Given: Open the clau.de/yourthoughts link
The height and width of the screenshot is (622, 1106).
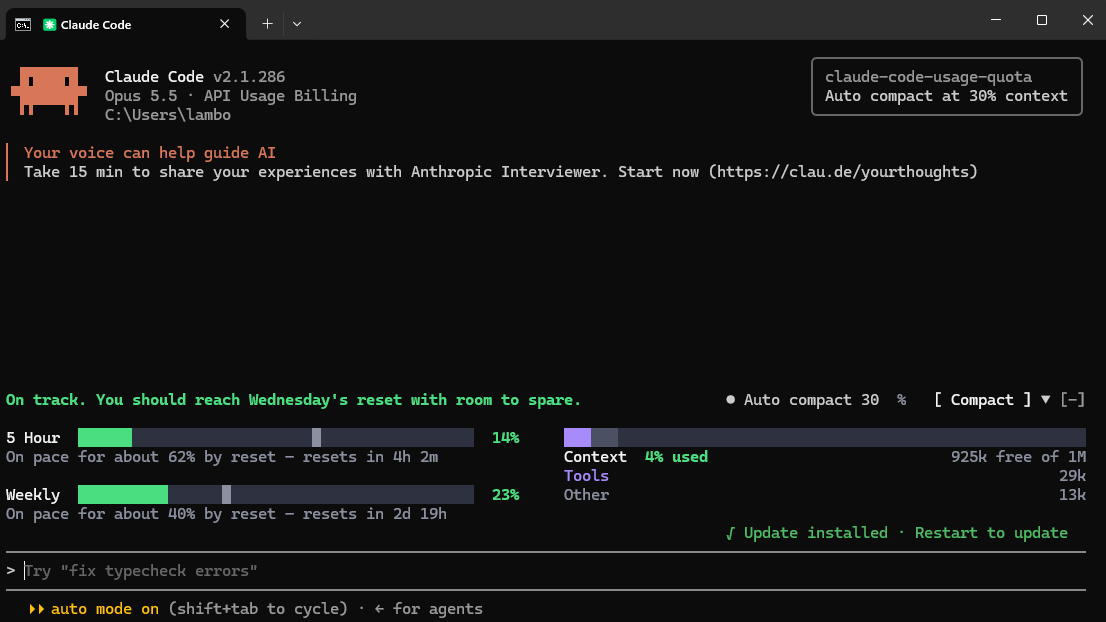Looking at the screenshot, I should [843, 172].
